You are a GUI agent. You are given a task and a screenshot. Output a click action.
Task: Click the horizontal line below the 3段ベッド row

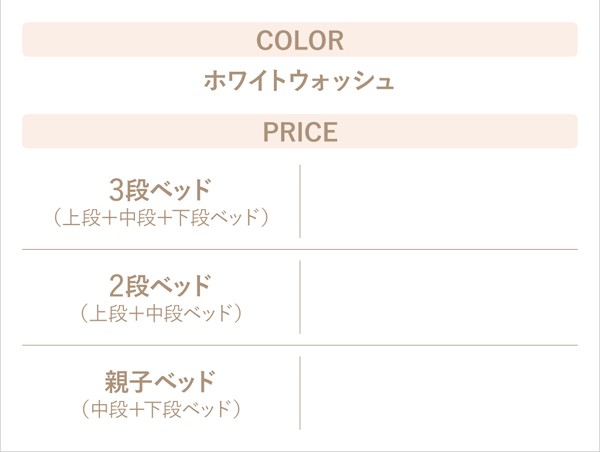pyautogui.click(x=300, y=250)
